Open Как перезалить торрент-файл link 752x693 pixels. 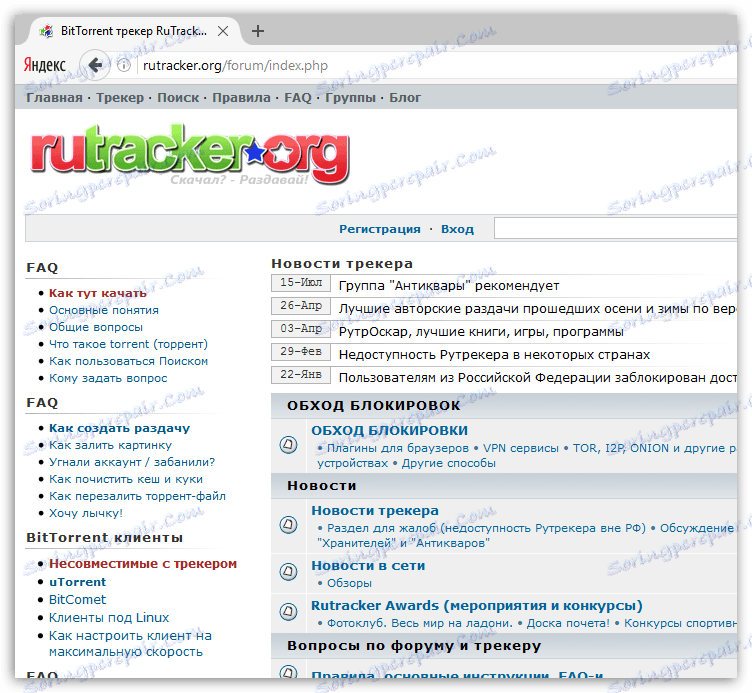pos(137,496)
